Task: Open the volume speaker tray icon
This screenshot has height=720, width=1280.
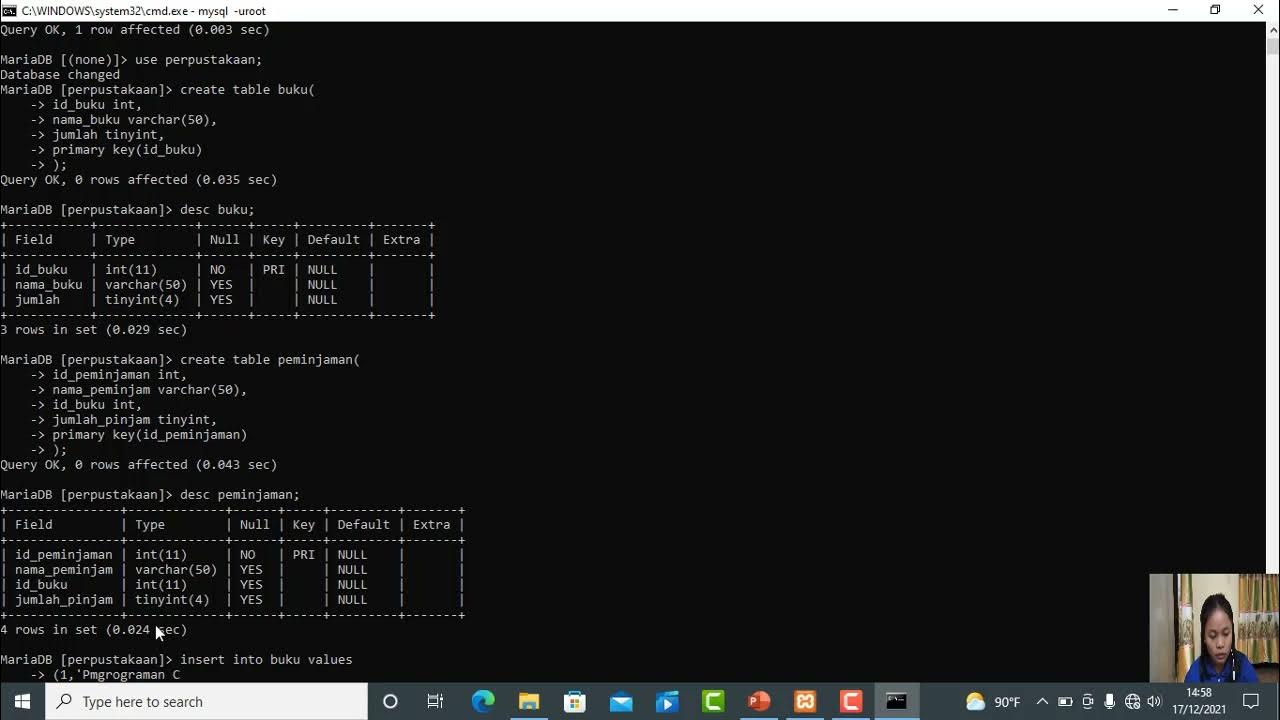Action: [x=1155, y=702]
